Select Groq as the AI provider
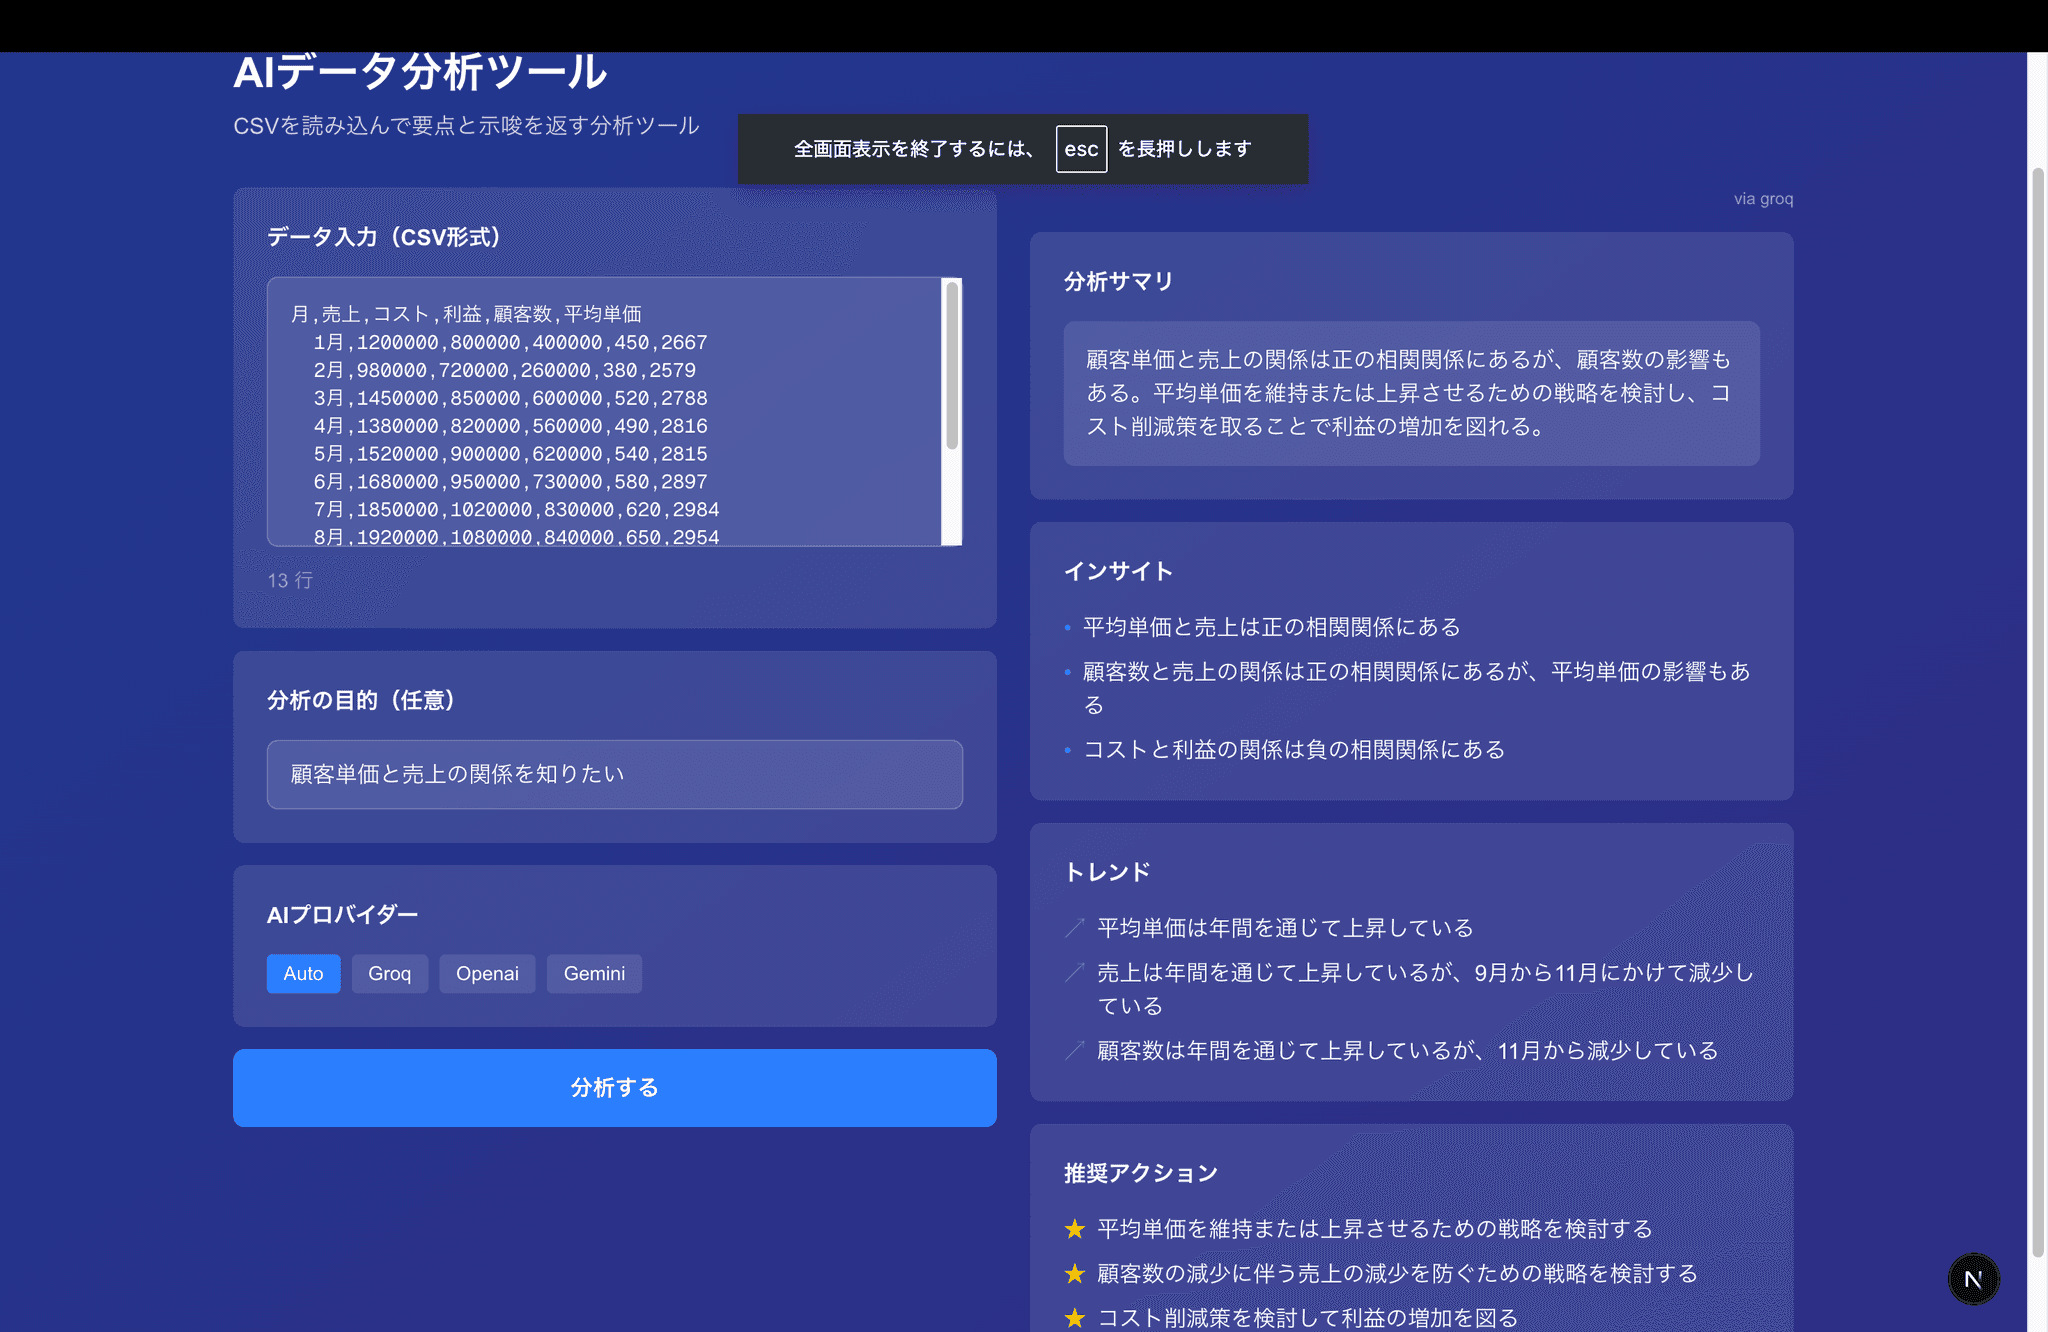This screenshot has height=1332, width=2048. click(390, 973)
